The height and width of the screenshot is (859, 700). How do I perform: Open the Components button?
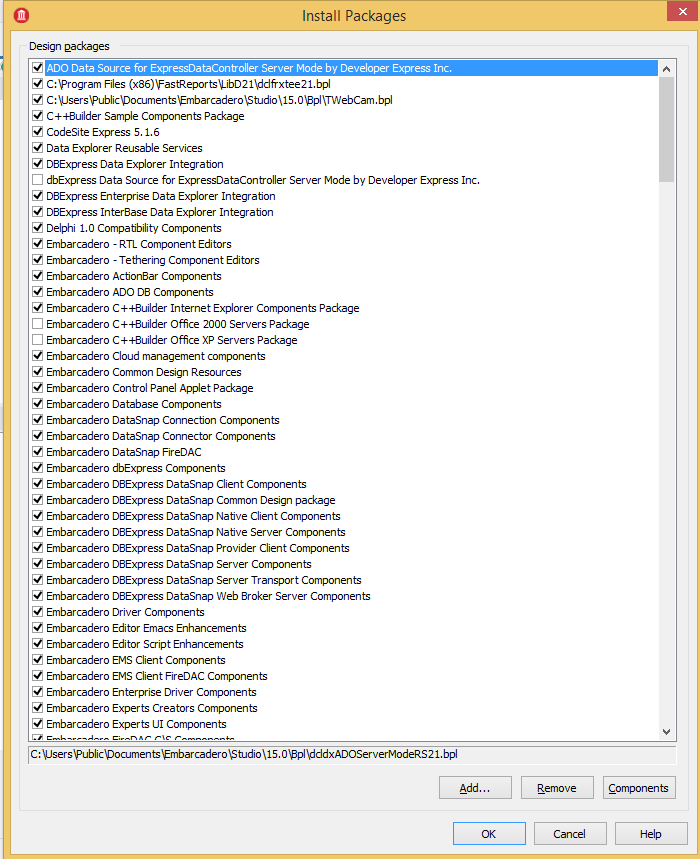639,788
